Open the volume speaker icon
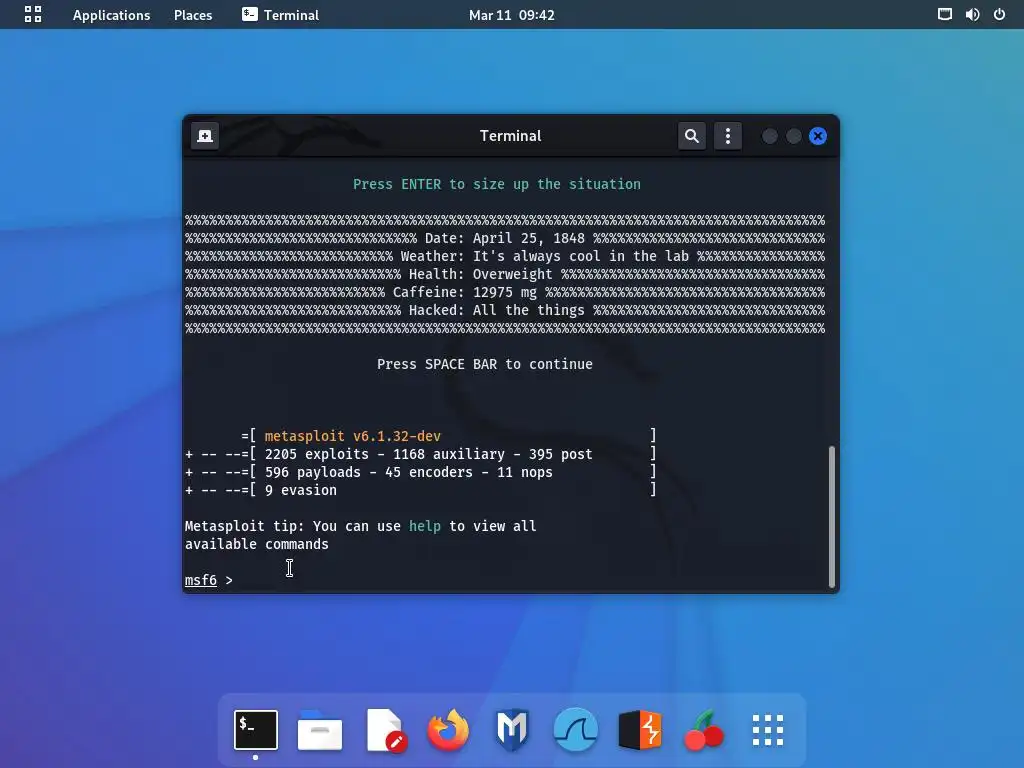Viewport: 1024px width, 768px height. [x=972, y=14]
